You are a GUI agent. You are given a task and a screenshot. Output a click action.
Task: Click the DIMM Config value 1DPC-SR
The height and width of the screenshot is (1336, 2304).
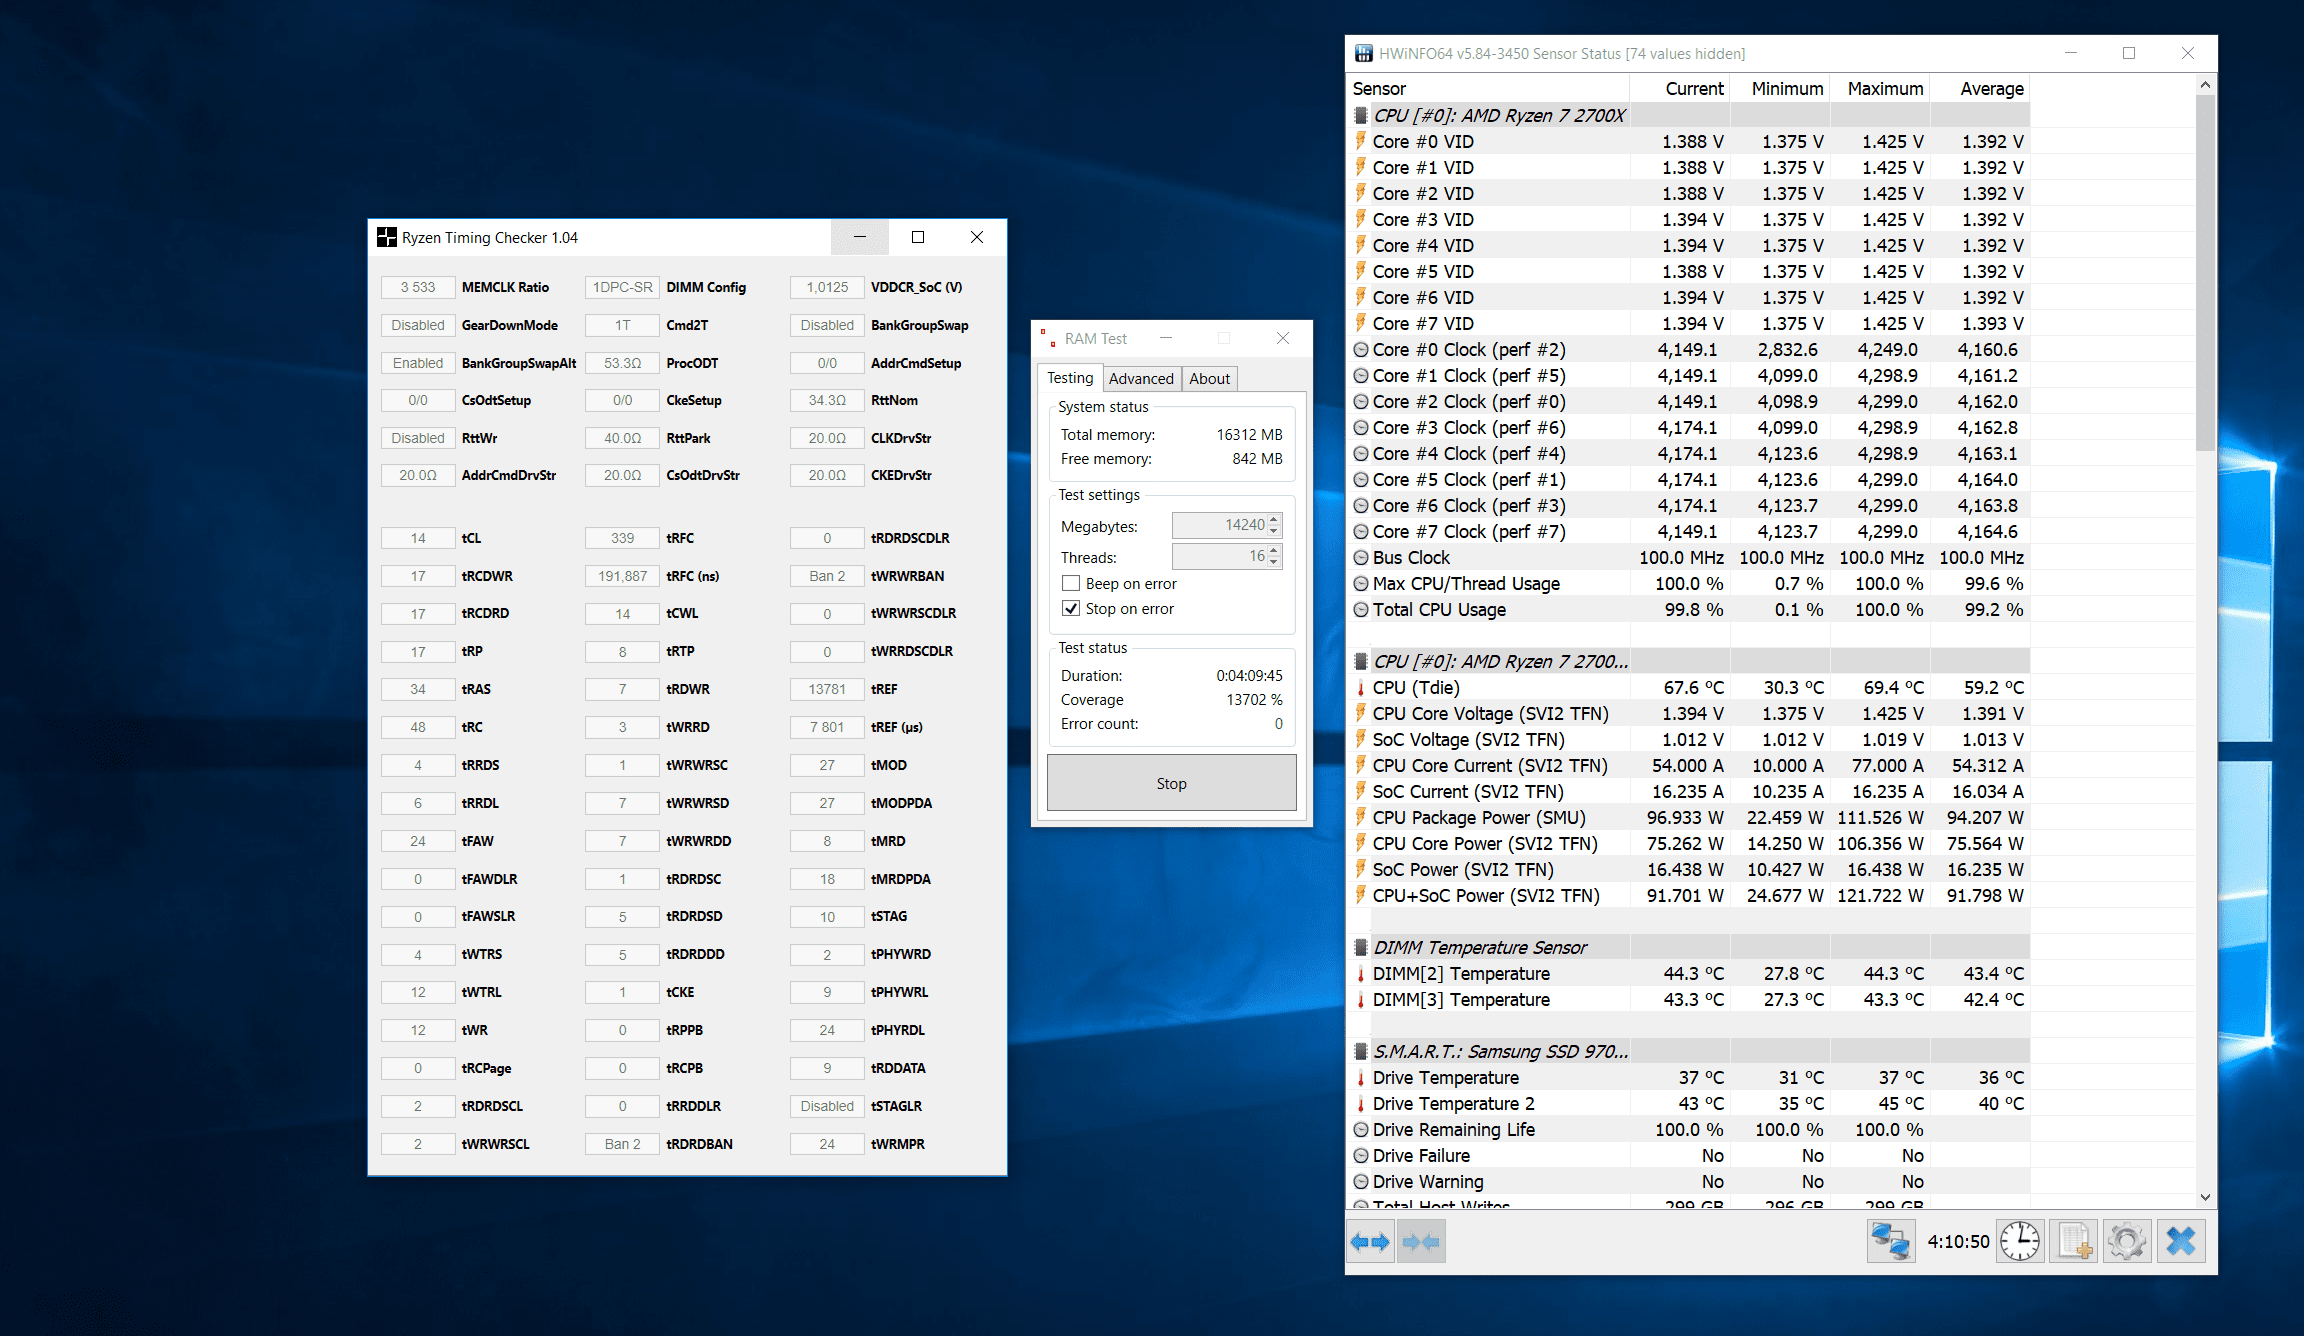622,287
